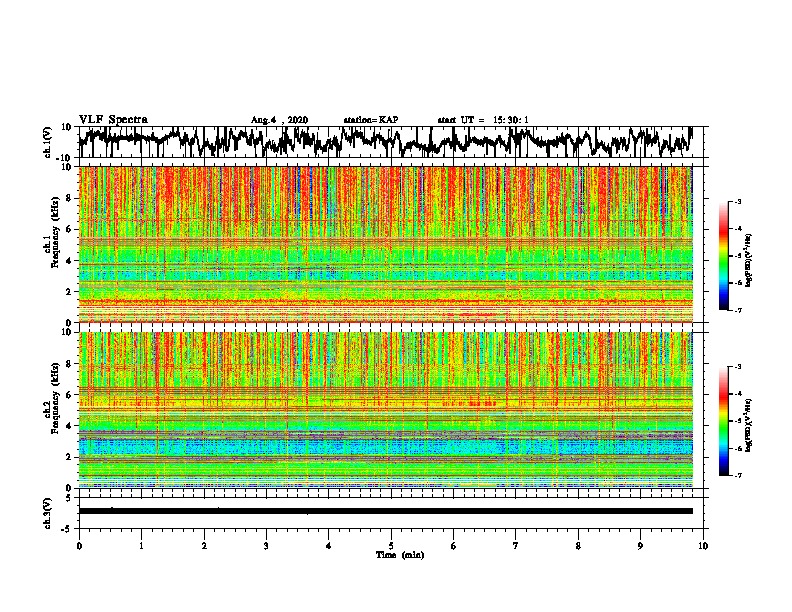
Task: Click time axis tick label "1"
Action: point(141,546)
